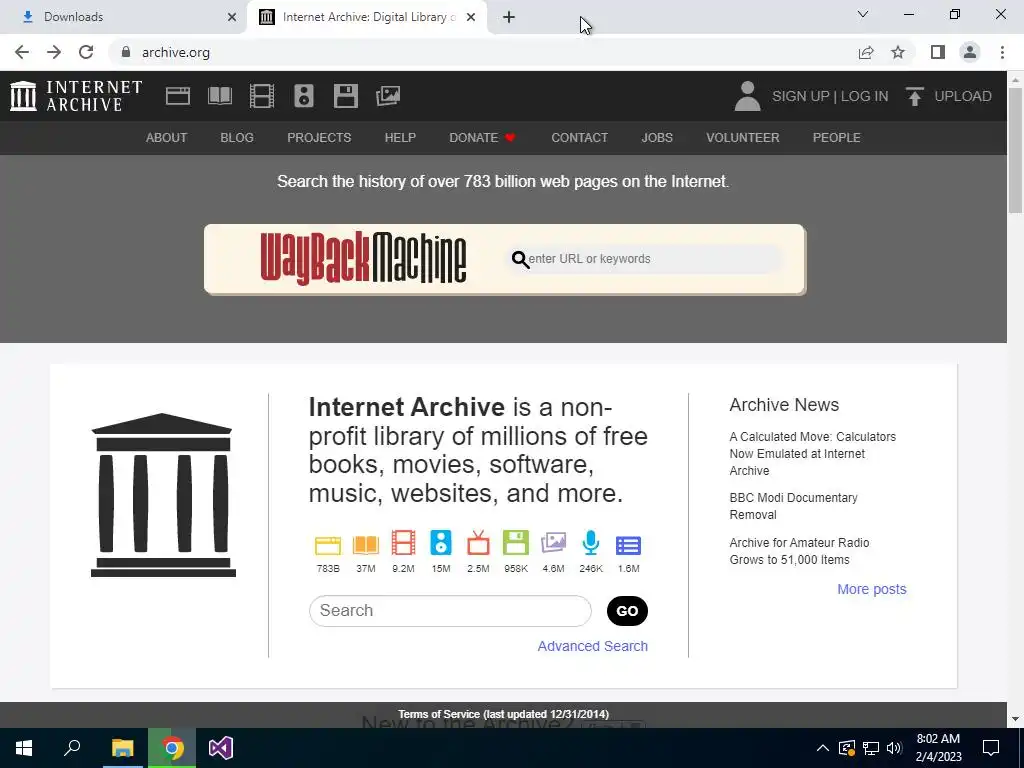Image resolution: width=1024 pixels, height=768 pixels.
Task: Open the JOBS menu item
Action: (x=657, y=138)
